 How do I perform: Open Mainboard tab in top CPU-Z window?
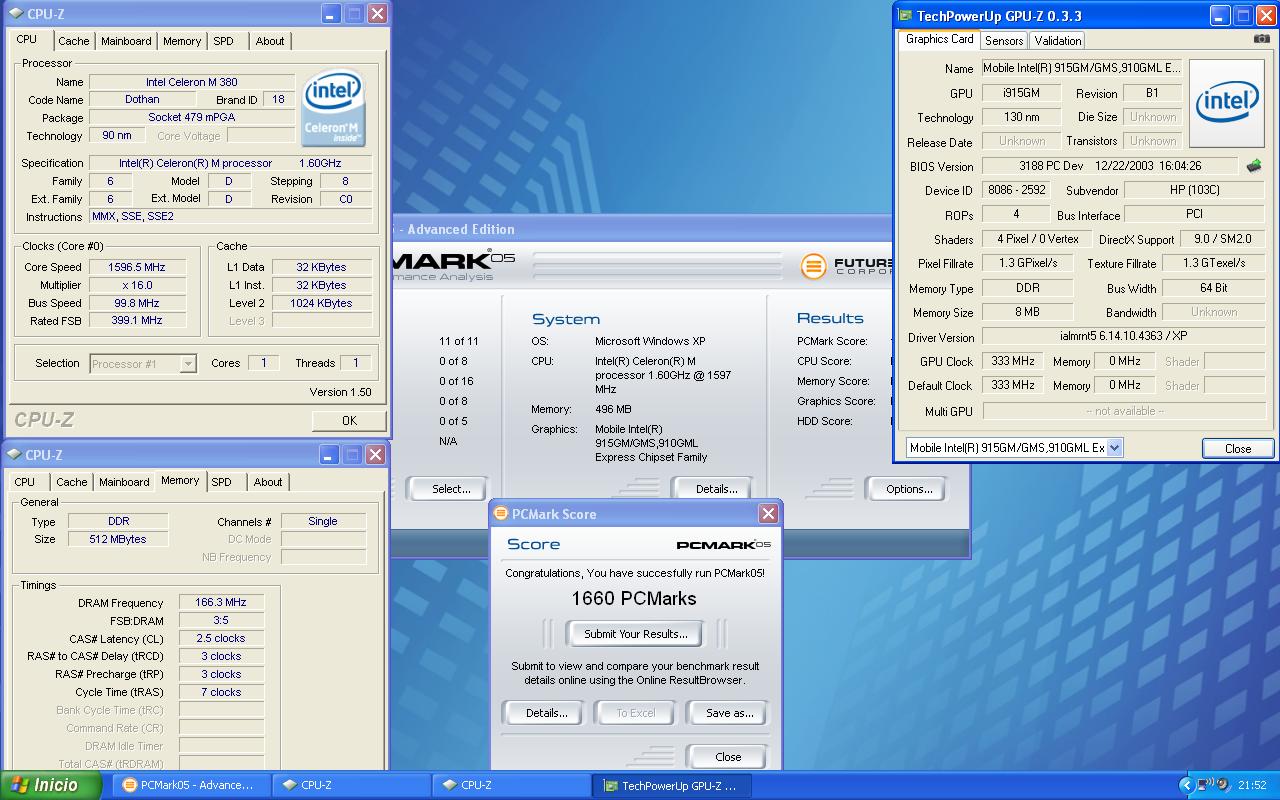[126, 41]
